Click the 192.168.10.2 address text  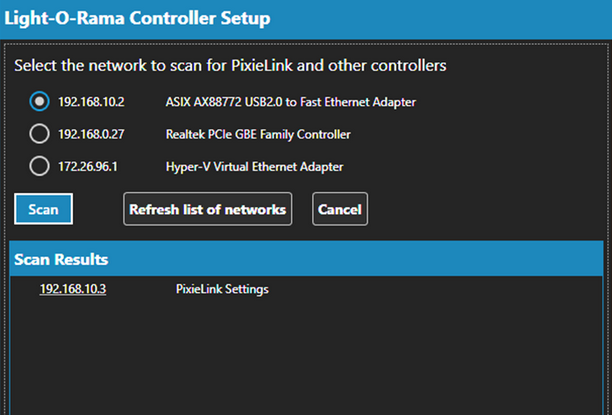click(91, 102)
